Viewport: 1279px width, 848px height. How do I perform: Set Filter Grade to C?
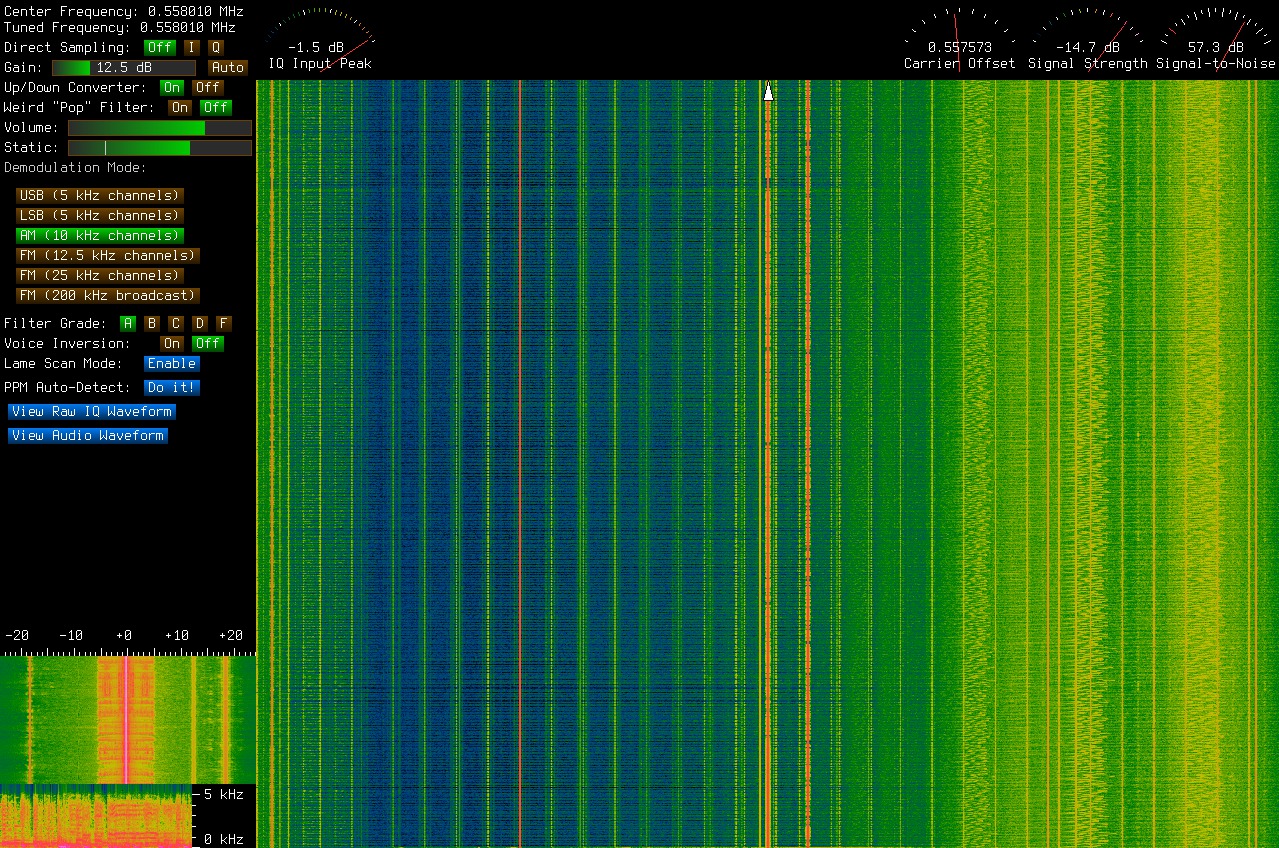pos(175,323)
